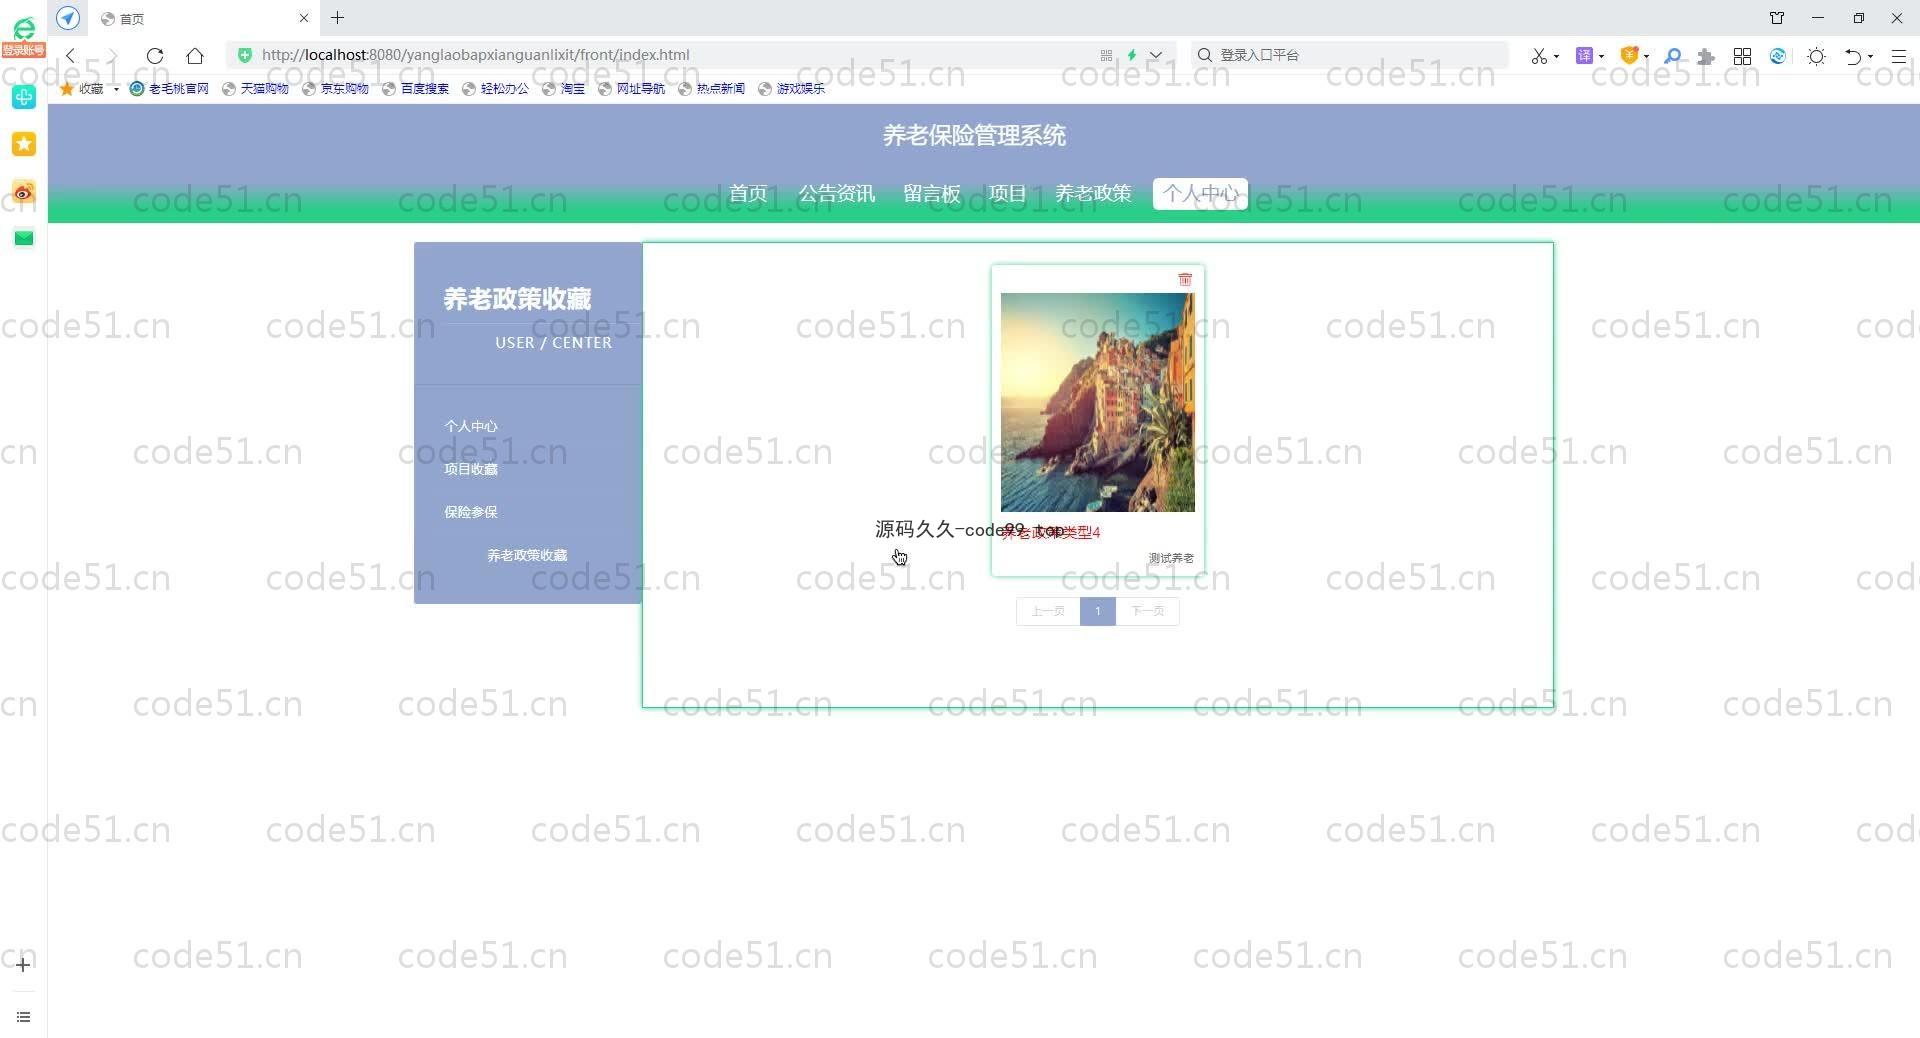Open the scissors screenshot tool
This screenshot has width=1920, height=1038.
click(x=1538, y=56)
